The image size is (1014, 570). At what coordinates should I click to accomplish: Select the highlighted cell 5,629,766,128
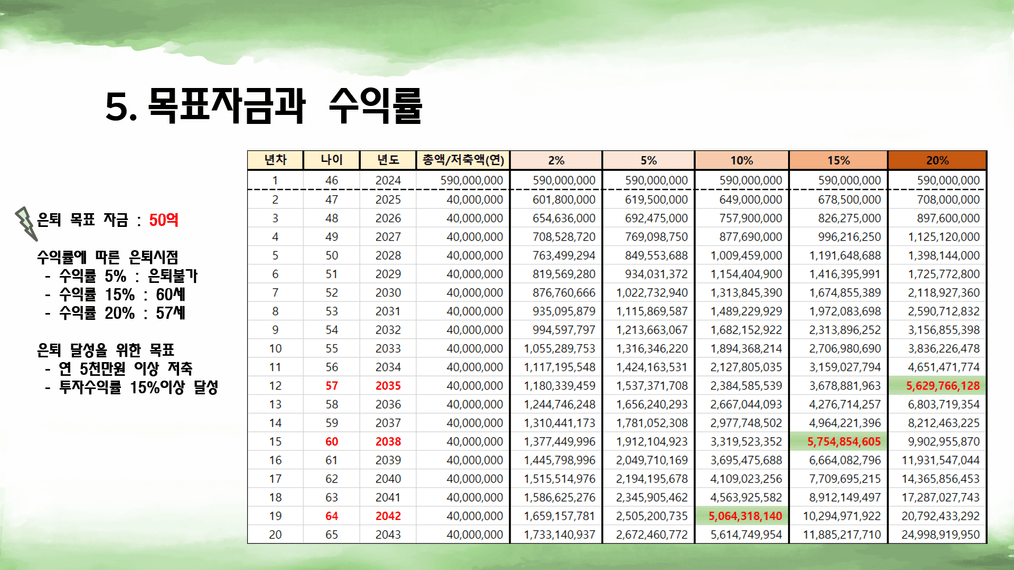coord(937,386)
